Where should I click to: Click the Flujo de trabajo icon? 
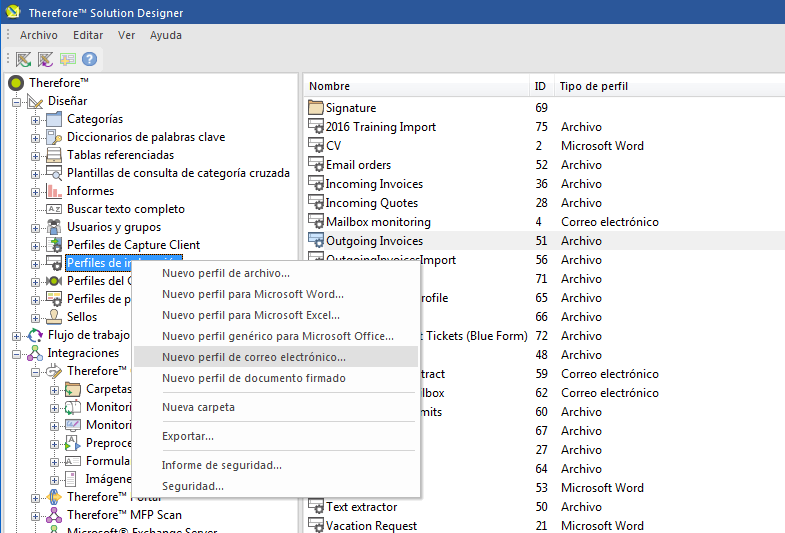click(x=35, y=335)
